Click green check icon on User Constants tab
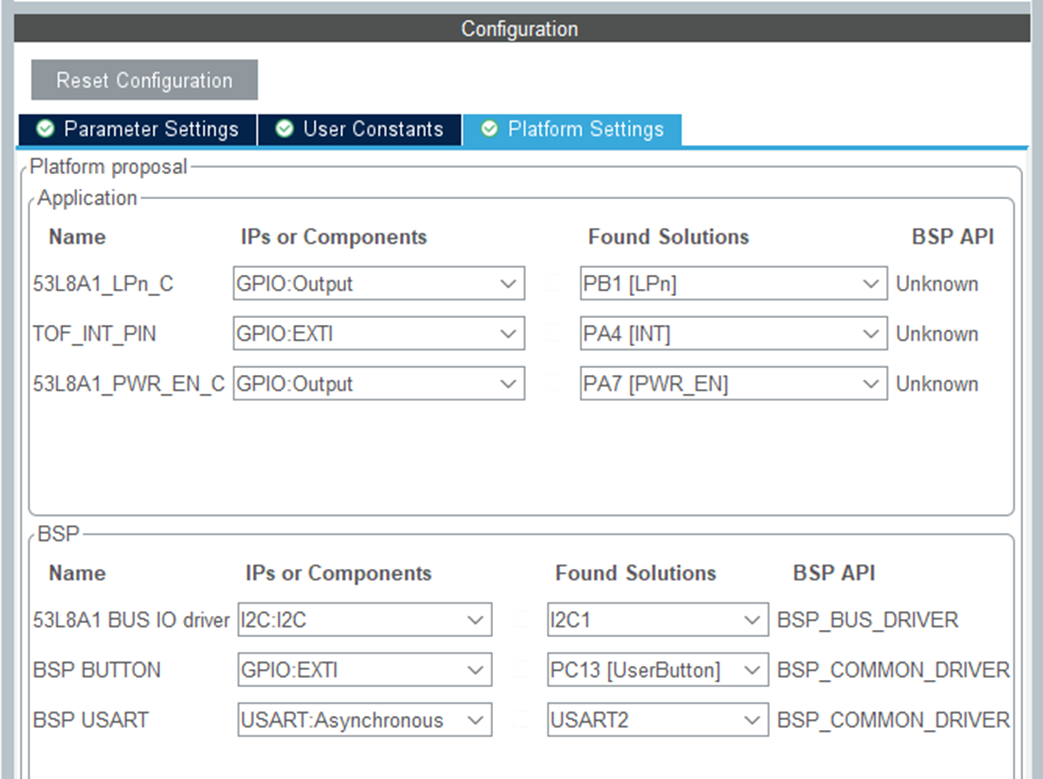This screenshot has height=779, width=1043. coord(284,128)
